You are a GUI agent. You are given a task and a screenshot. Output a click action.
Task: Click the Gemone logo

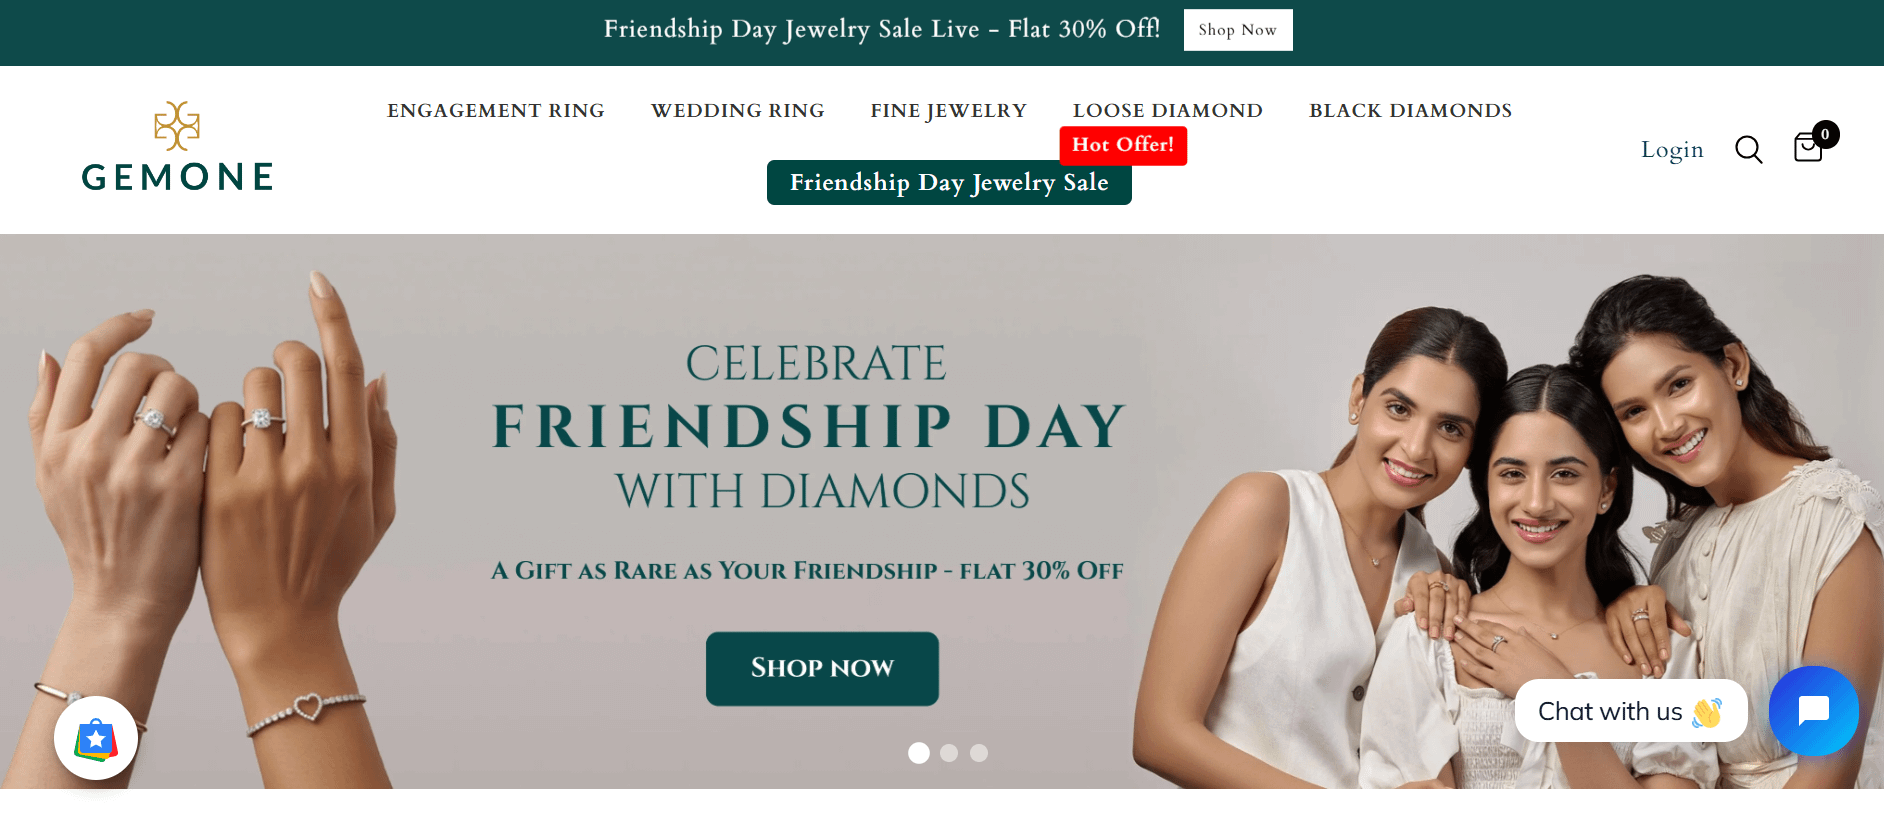pyautogui.click(x=177, y=147)
